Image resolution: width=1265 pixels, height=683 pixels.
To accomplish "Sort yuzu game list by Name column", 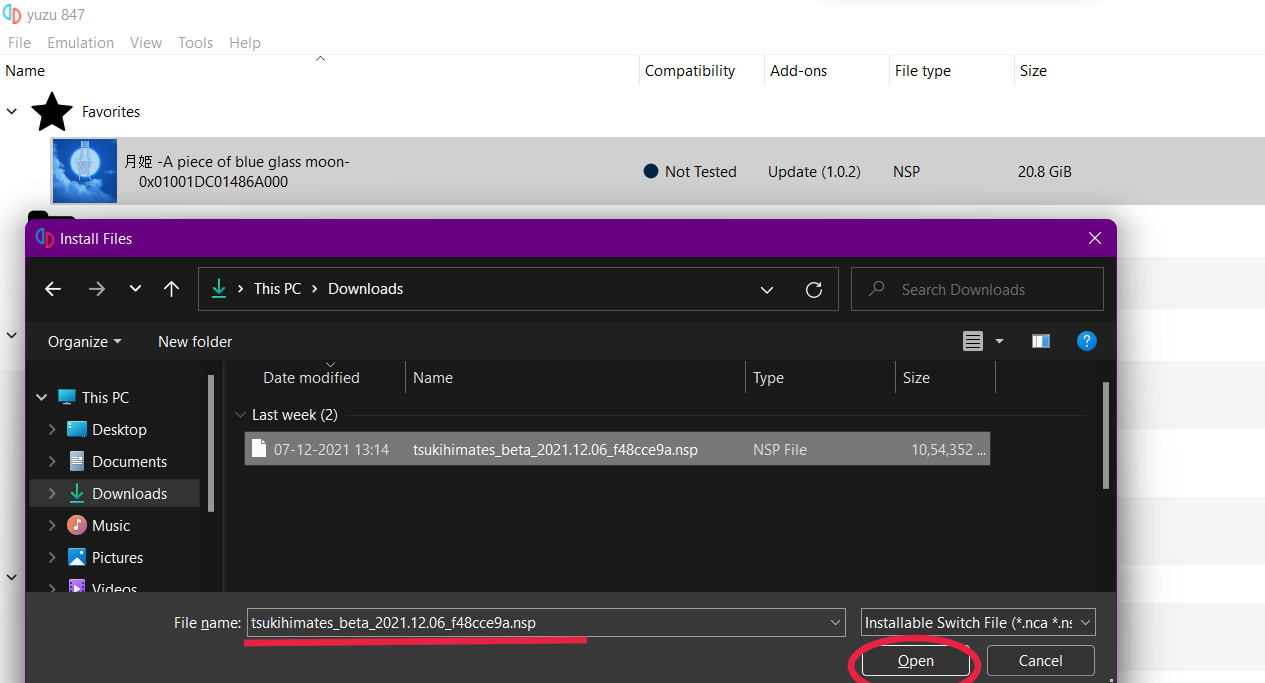I will pyautogui.click(x=25, y=71).
